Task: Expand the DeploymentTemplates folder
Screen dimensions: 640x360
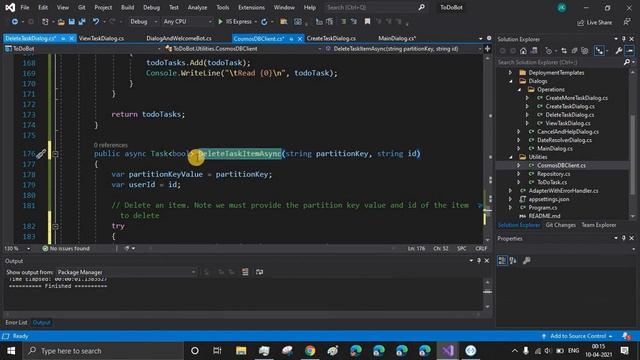Action: click(x=510, y=73)
